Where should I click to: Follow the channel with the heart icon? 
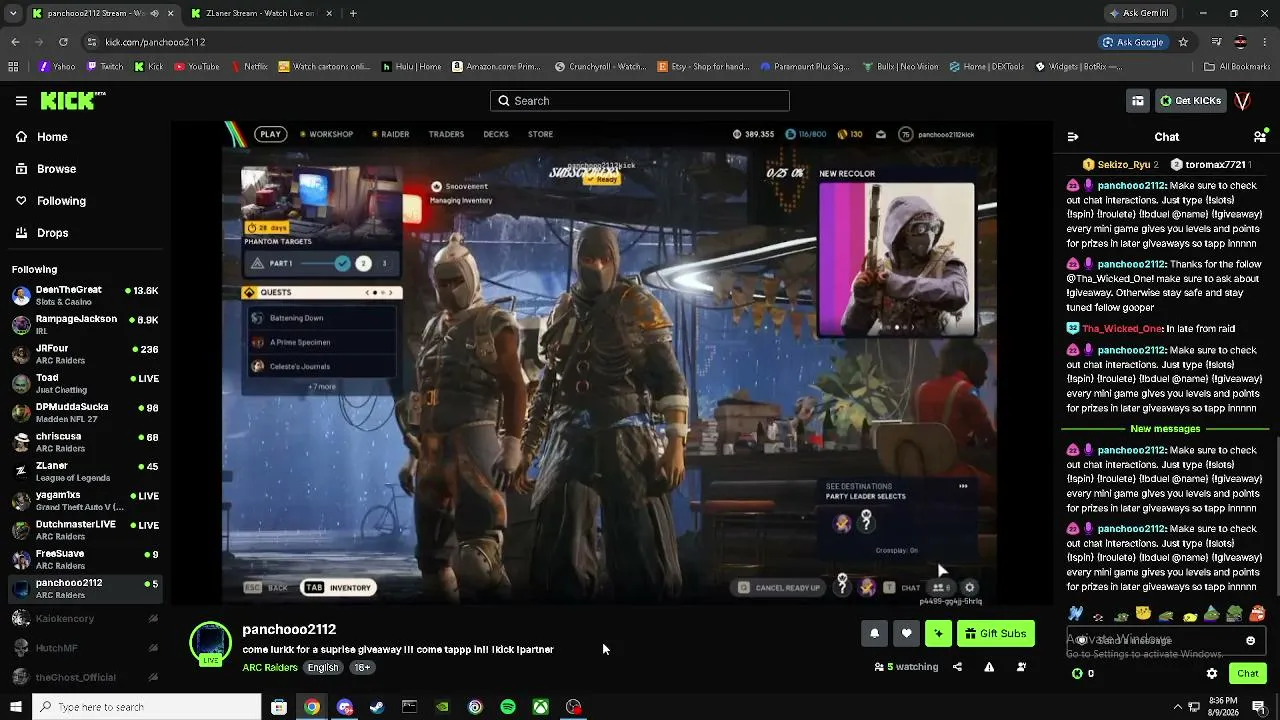907,633
